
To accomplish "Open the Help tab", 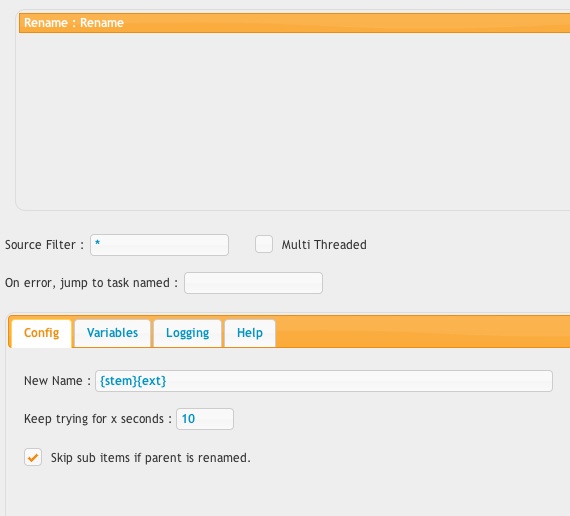I will [x=250, y=333].
